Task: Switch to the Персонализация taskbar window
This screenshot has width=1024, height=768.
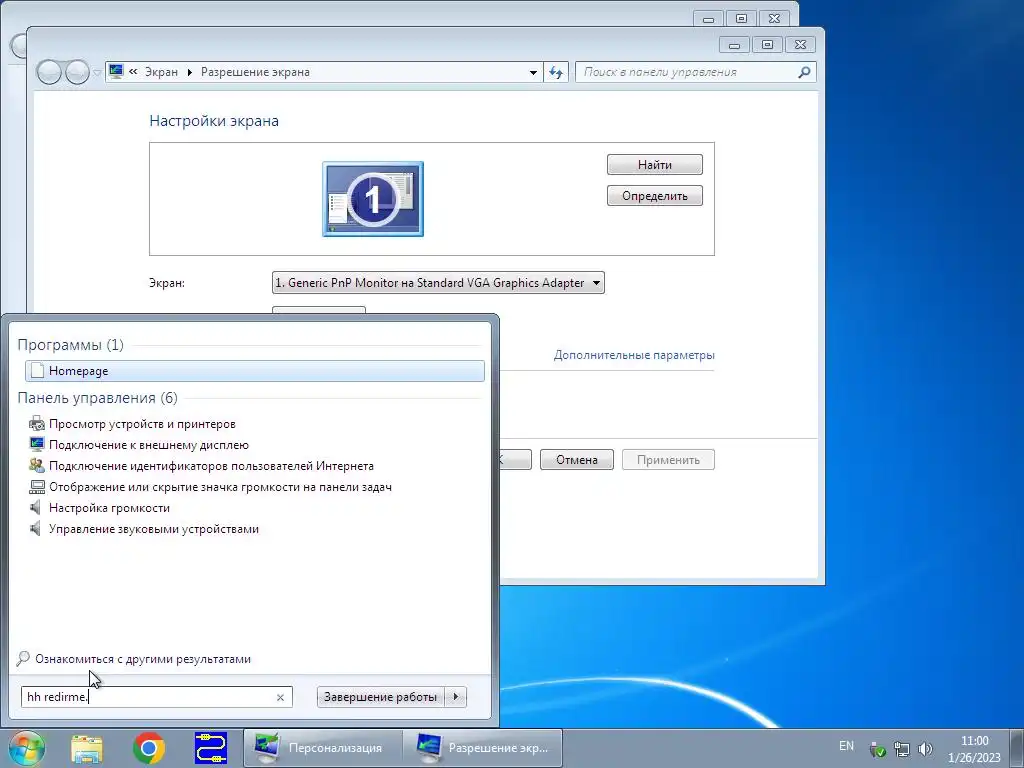Action: coord(323,748)
